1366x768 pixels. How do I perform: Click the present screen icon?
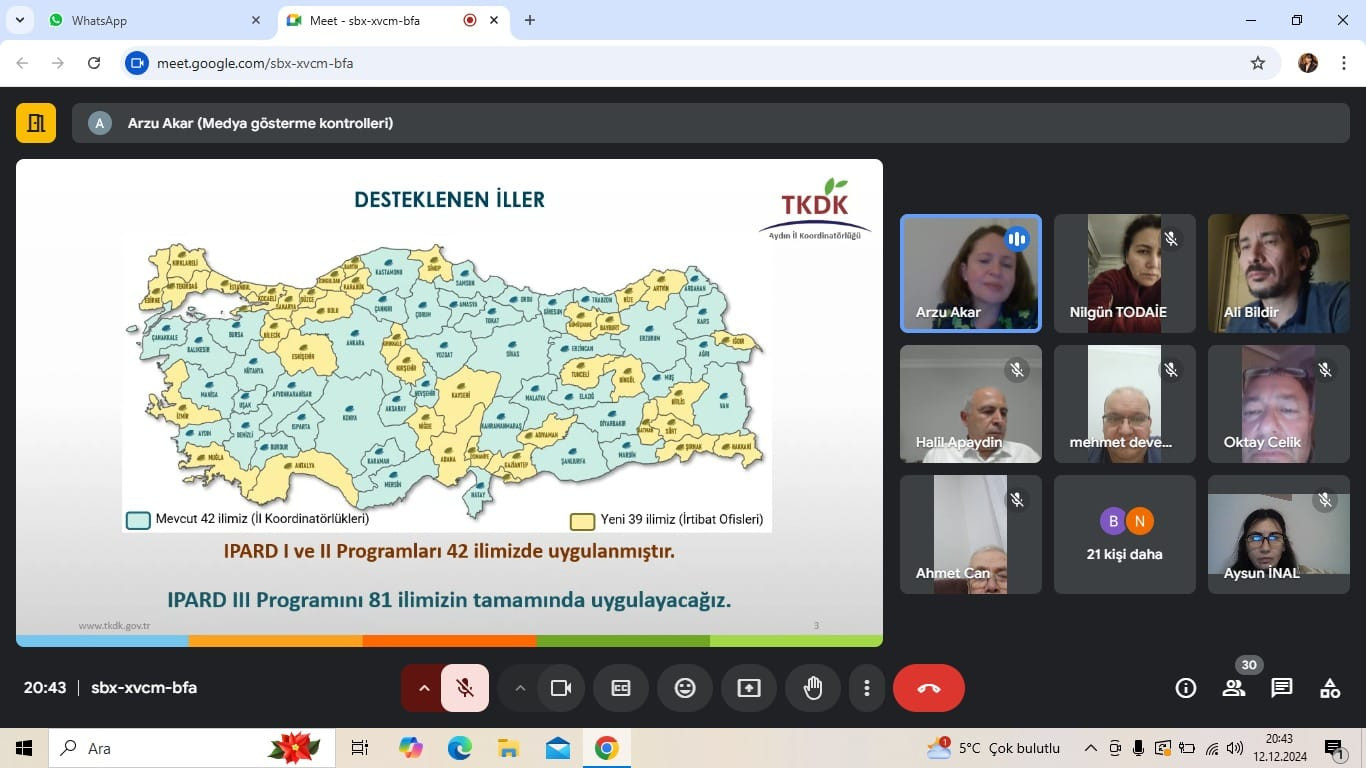coord(749,688)
